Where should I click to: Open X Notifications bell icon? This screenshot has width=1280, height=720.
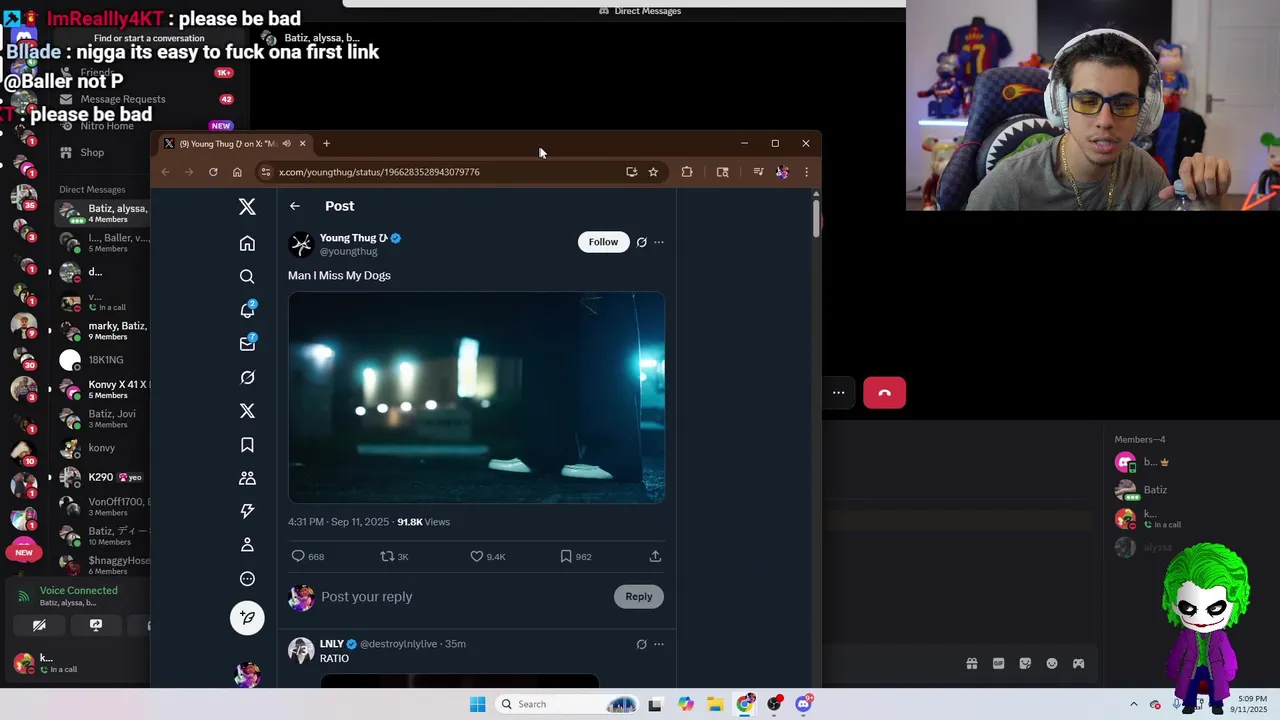247,310
